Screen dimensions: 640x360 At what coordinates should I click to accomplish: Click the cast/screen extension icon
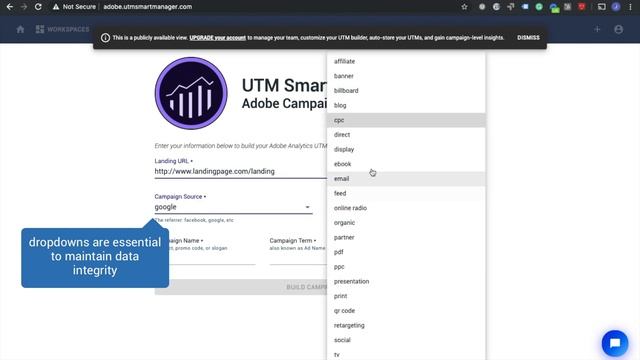[602, 7]
